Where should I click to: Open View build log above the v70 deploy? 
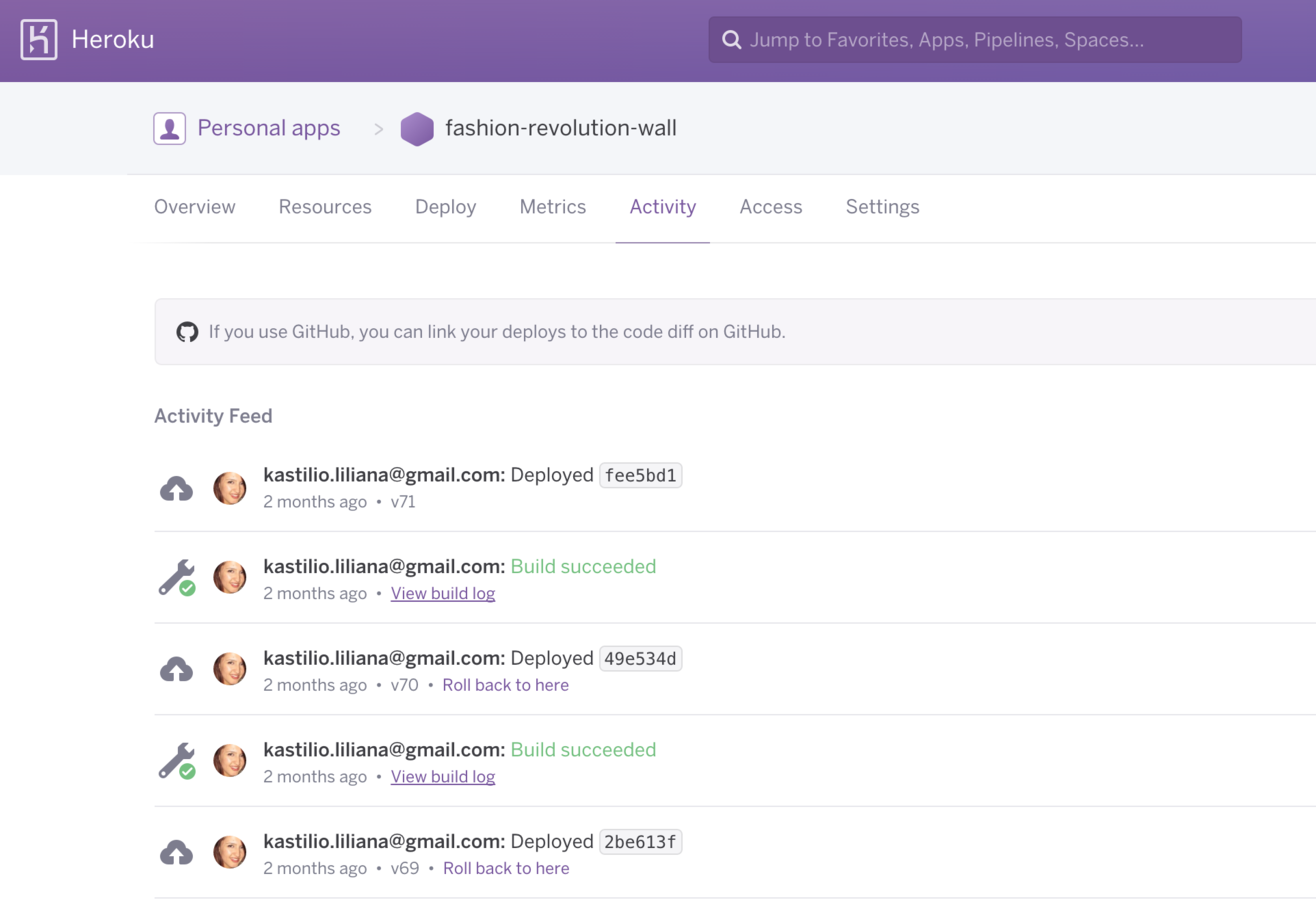point(443,593)
